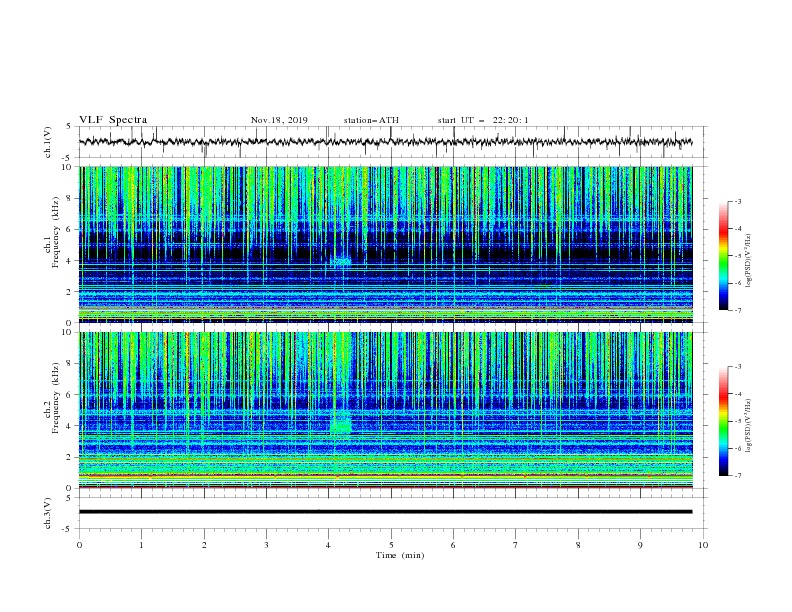Click the "ch.3(V)" axis label
Viewport: 792px width, 612px height.
tap(48, 513)
